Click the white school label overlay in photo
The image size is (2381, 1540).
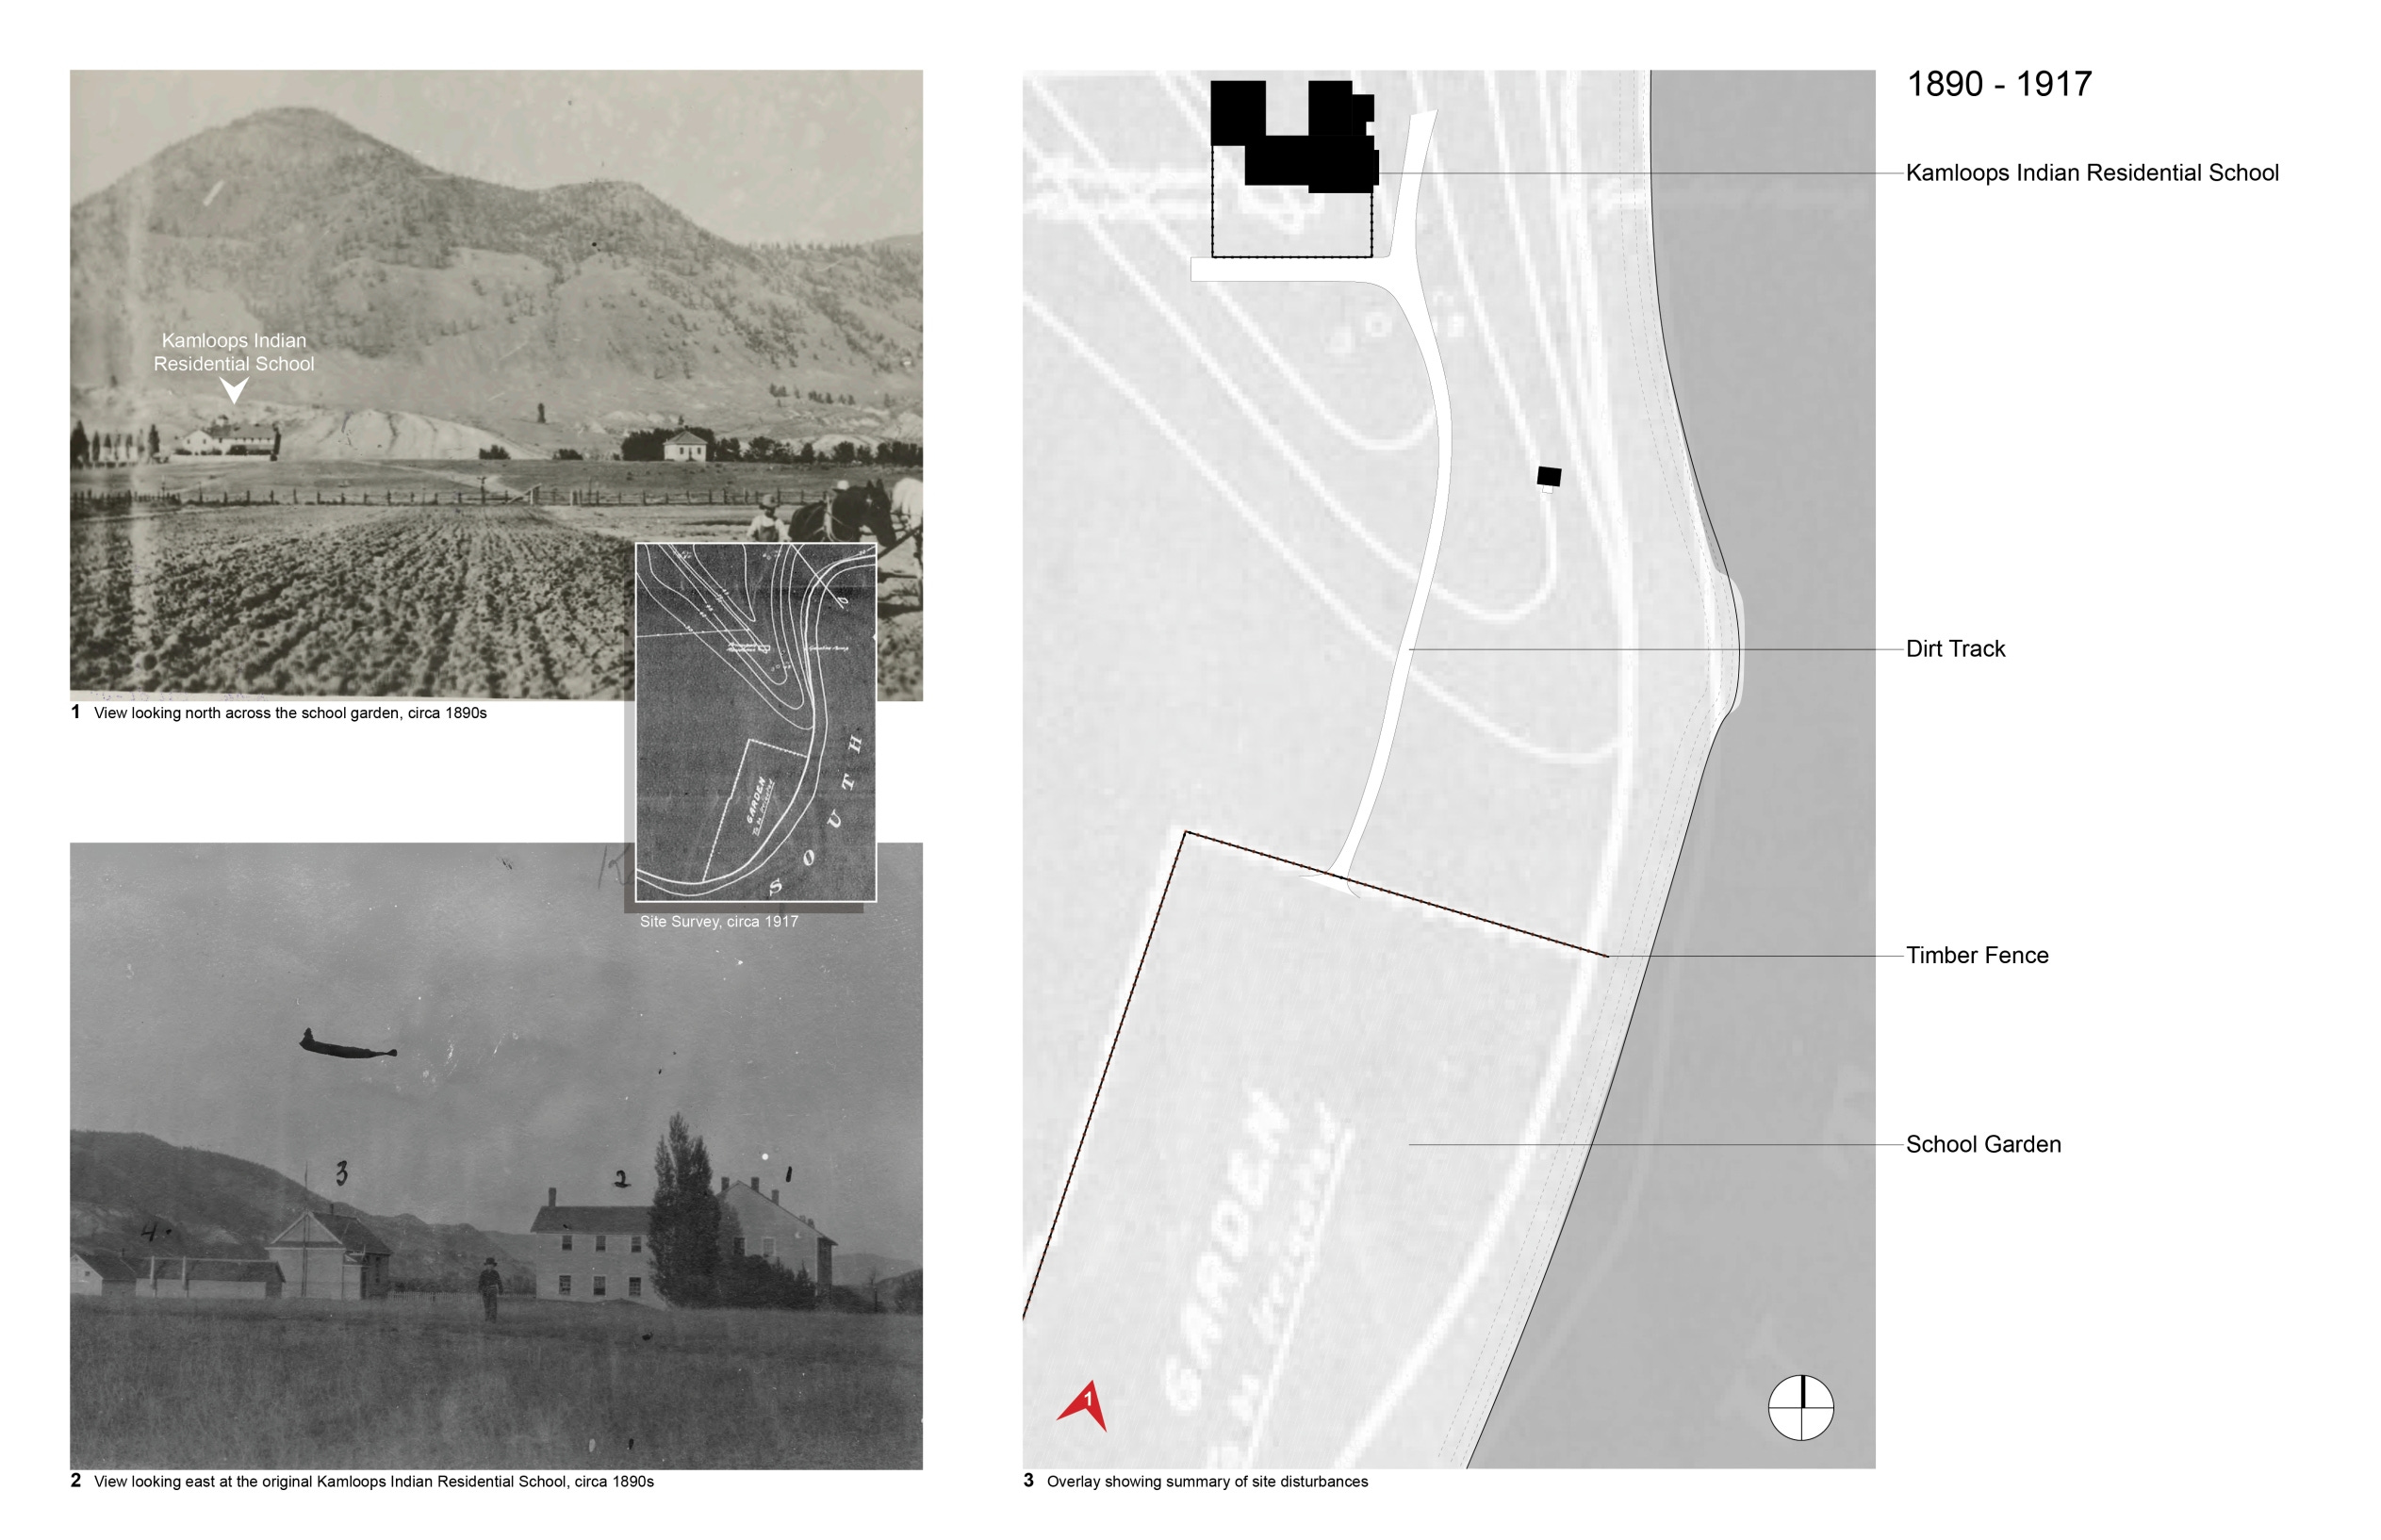click(234, 352)
